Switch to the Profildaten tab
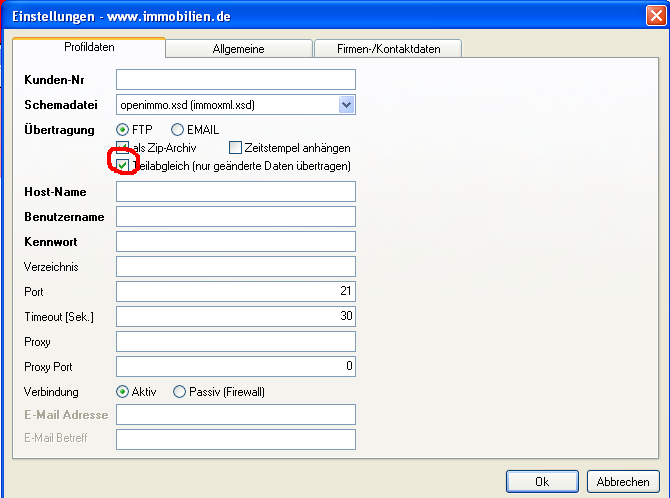 [89, 48]
